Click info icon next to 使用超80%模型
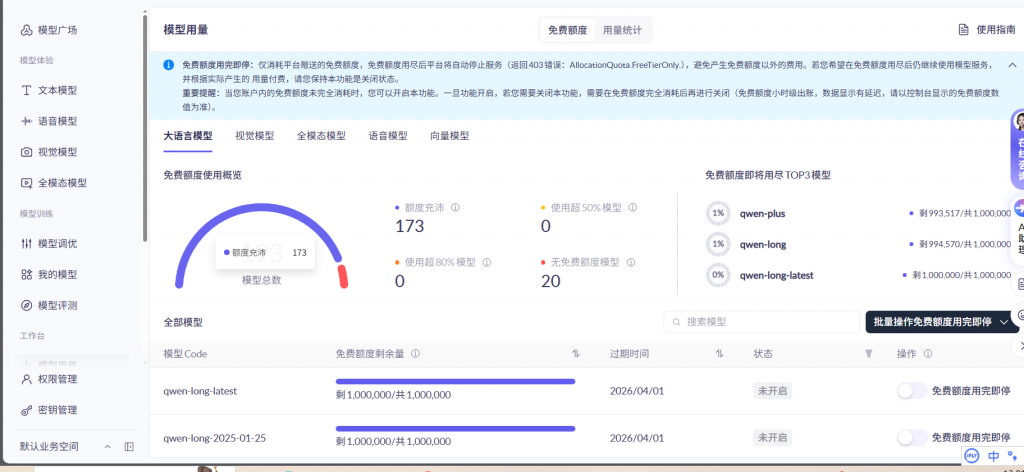Viewport: 1024px width, 472px height. coord(487,262)
